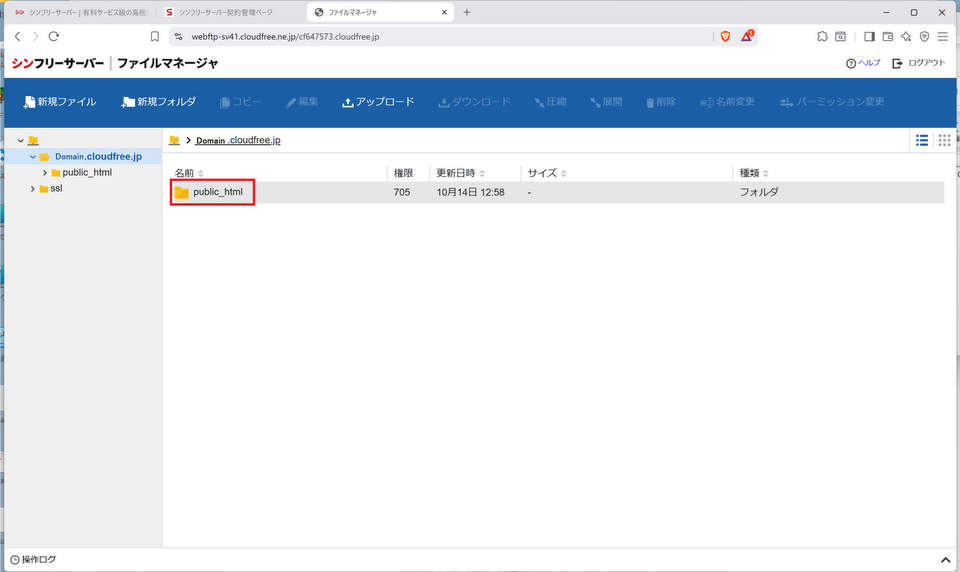
Task: Open the Upload (アップロード) tool
Action: 378,102
